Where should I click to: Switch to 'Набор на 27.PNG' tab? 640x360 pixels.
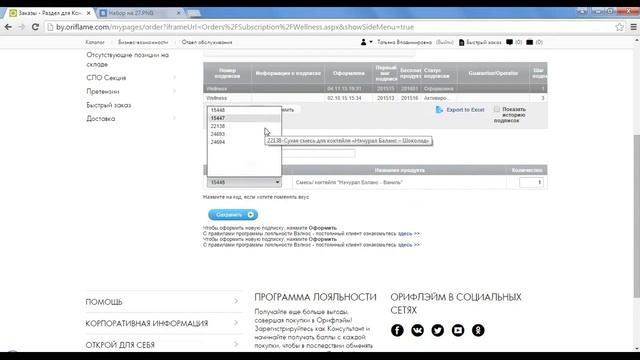pos(139,13)
